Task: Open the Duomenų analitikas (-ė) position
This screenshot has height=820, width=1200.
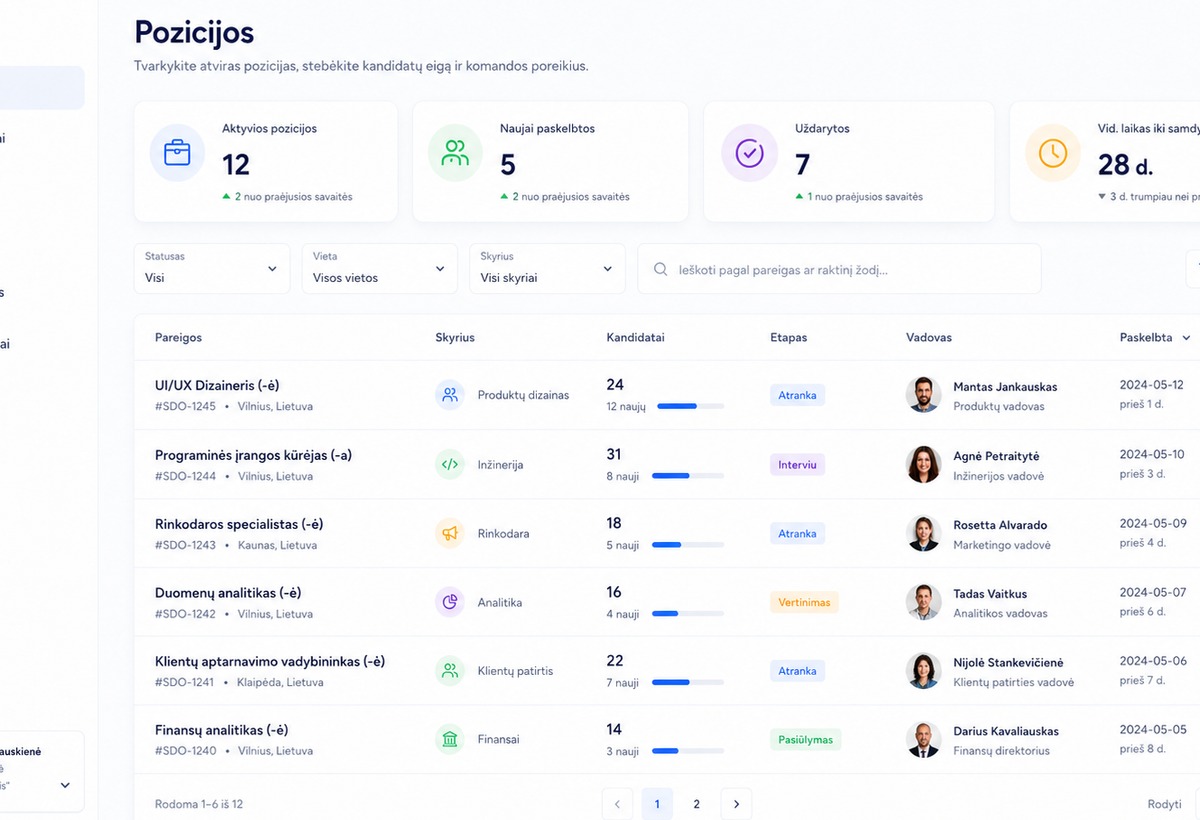Action: coord(228,593)
